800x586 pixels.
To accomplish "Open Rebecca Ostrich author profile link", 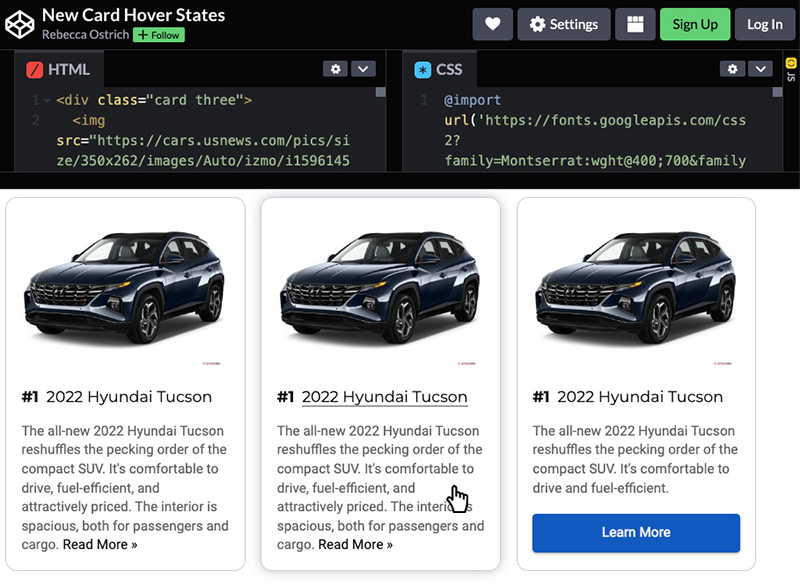I will [85, 35].
